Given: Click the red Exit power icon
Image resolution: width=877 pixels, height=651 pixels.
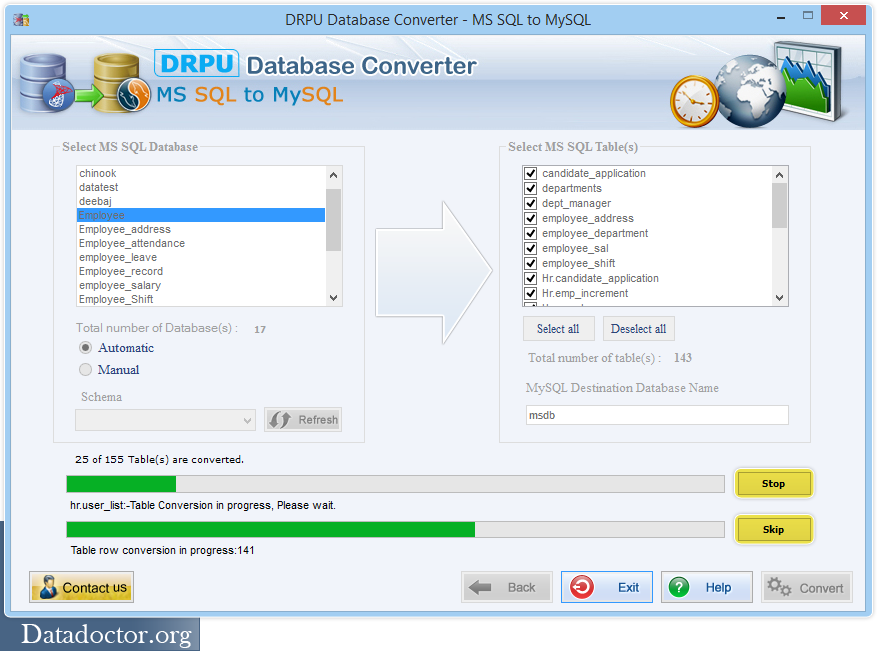Looking at the screenshot, I should (582, 587).
